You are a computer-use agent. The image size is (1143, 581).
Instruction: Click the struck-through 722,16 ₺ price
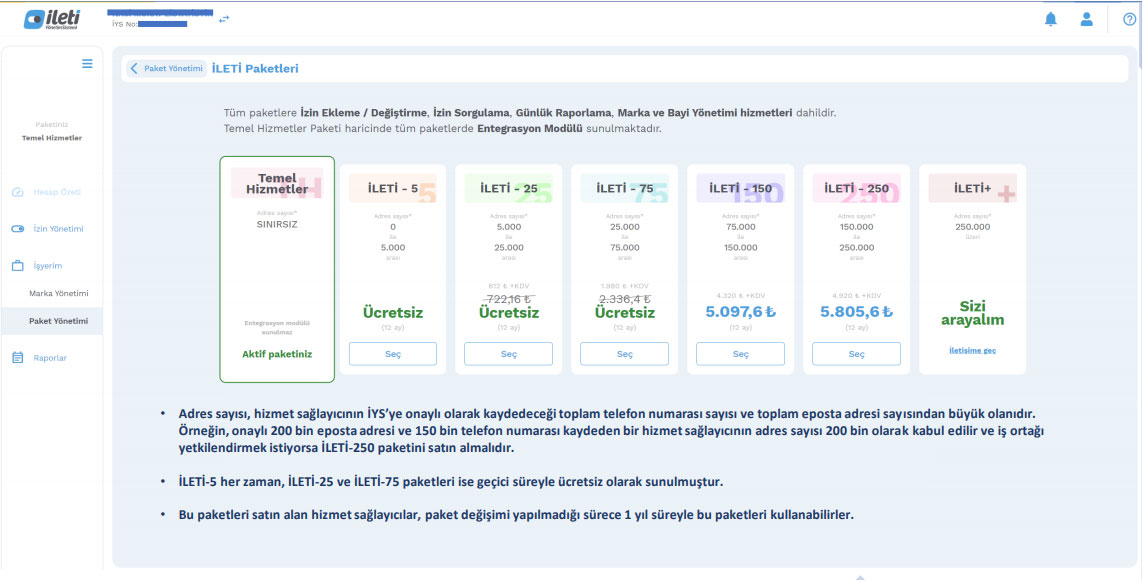coord(509,299)
